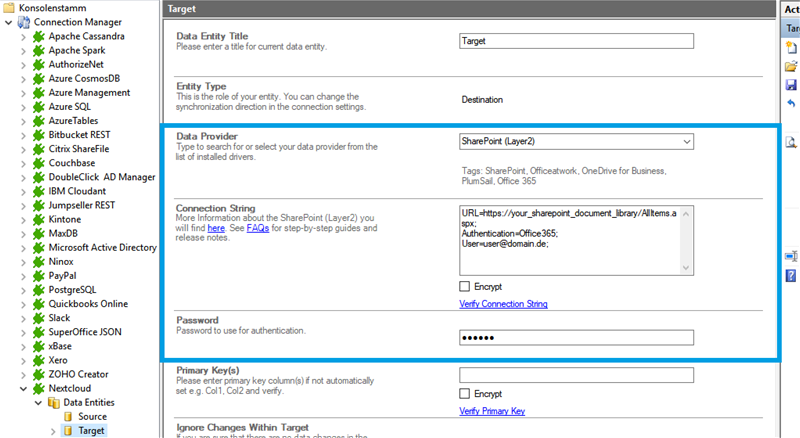Viewport: 800px width, 438px height.
Task: Open the Data Provider dropdown
Action: pyautogui.click(x=685, y=142)
